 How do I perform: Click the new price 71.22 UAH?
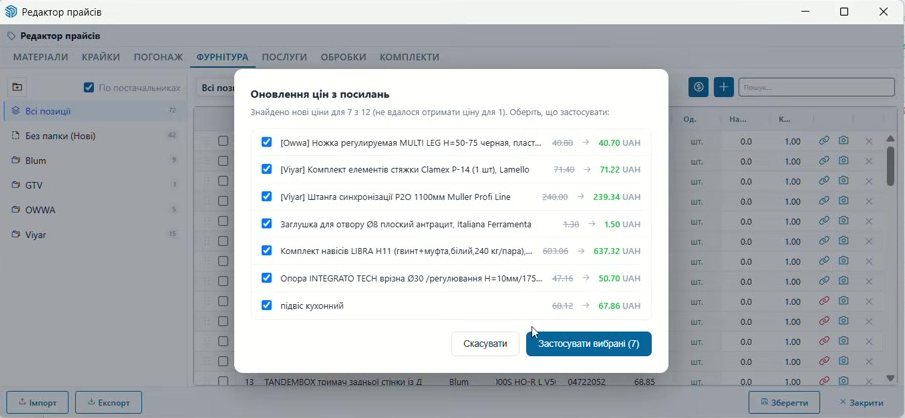tap(619, 169)
